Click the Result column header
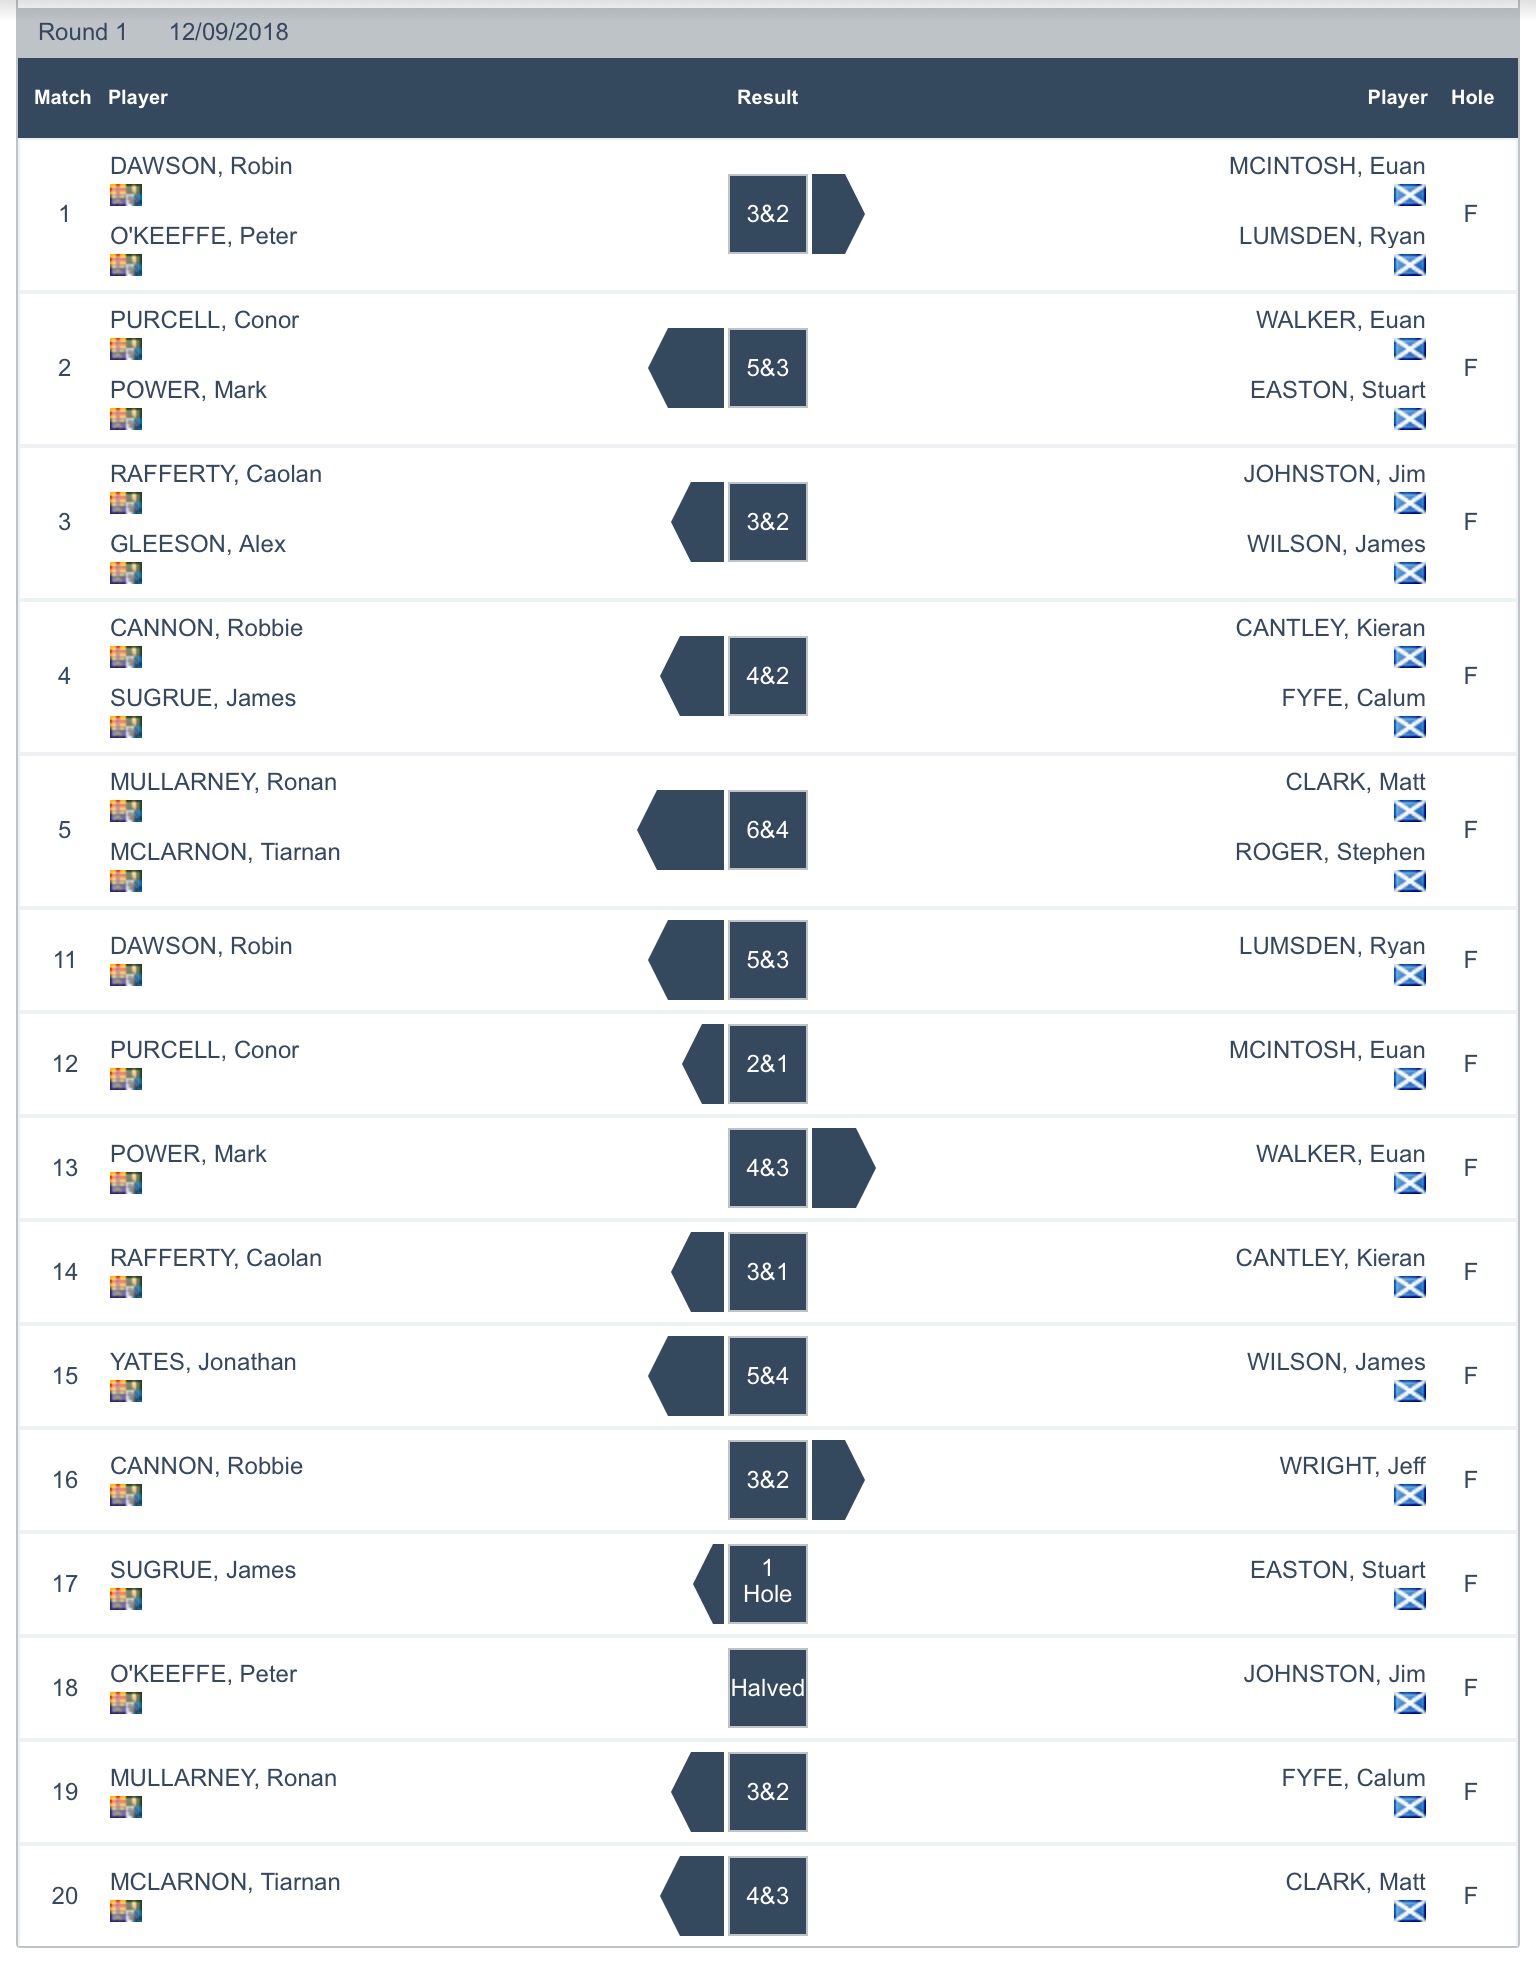 (x=767, y=97)
